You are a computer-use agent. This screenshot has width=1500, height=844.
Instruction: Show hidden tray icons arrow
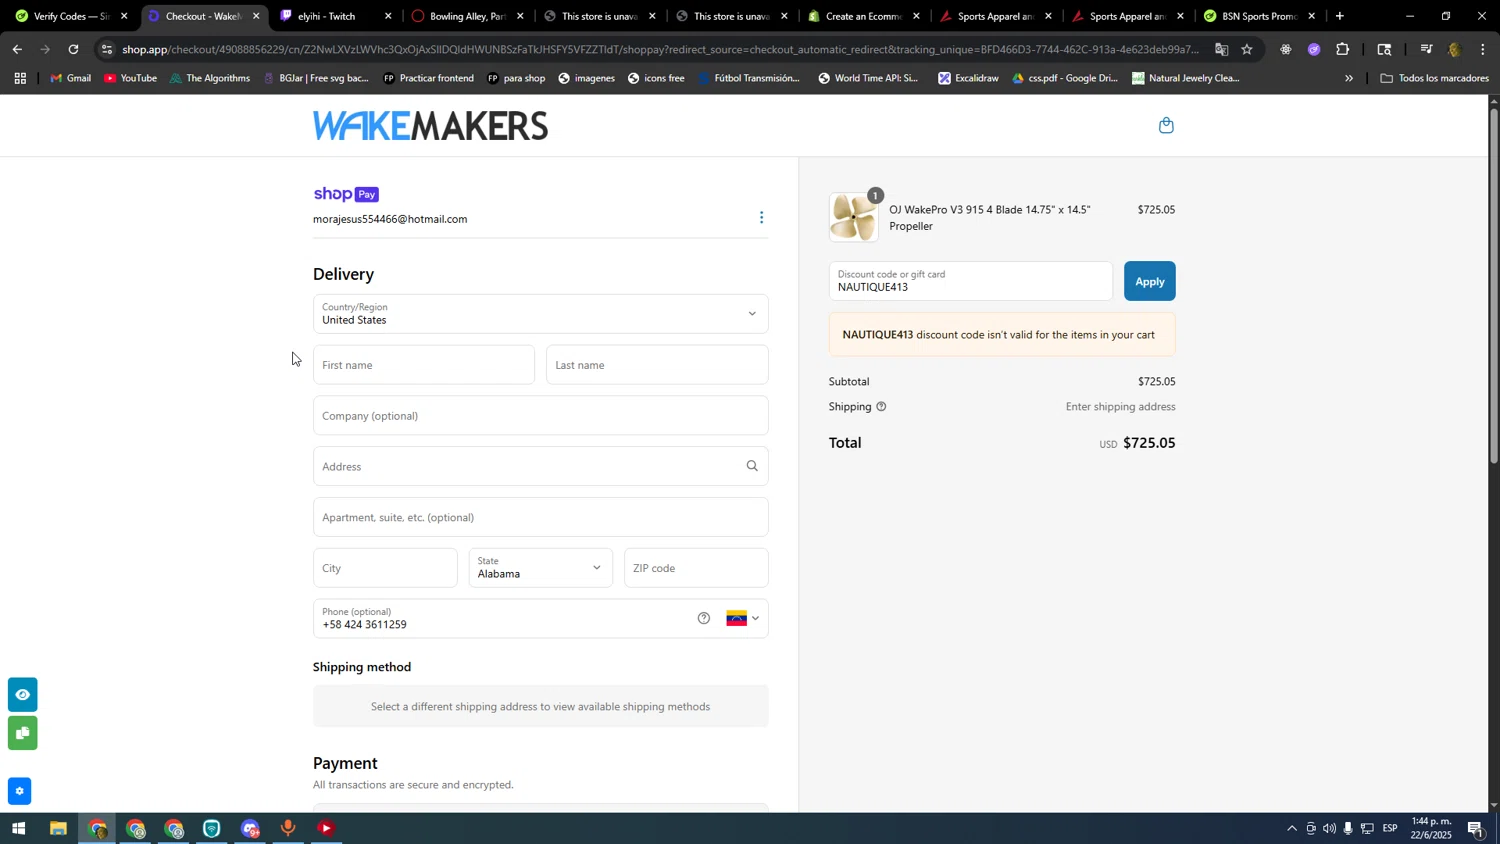coord(1291,829)
